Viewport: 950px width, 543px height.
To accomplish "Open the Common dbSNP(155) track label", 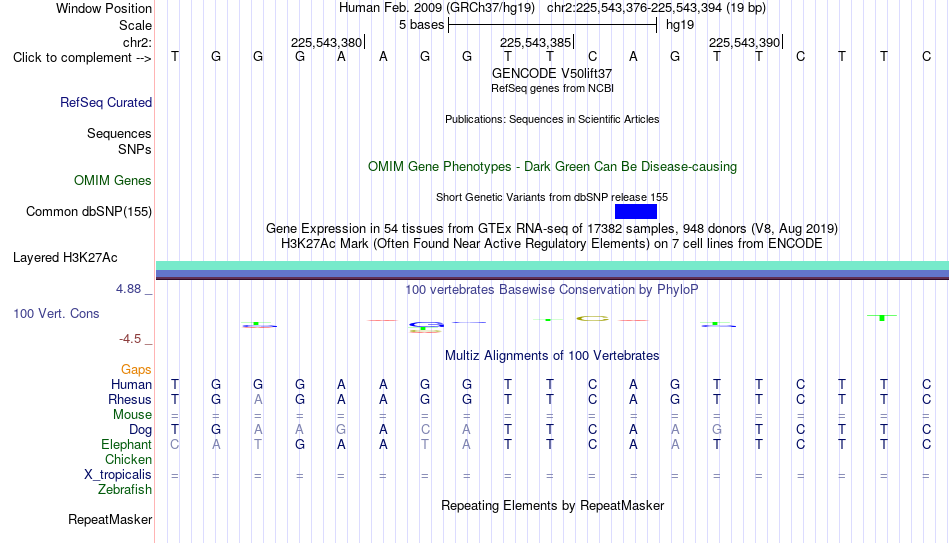I will [89, 212].
